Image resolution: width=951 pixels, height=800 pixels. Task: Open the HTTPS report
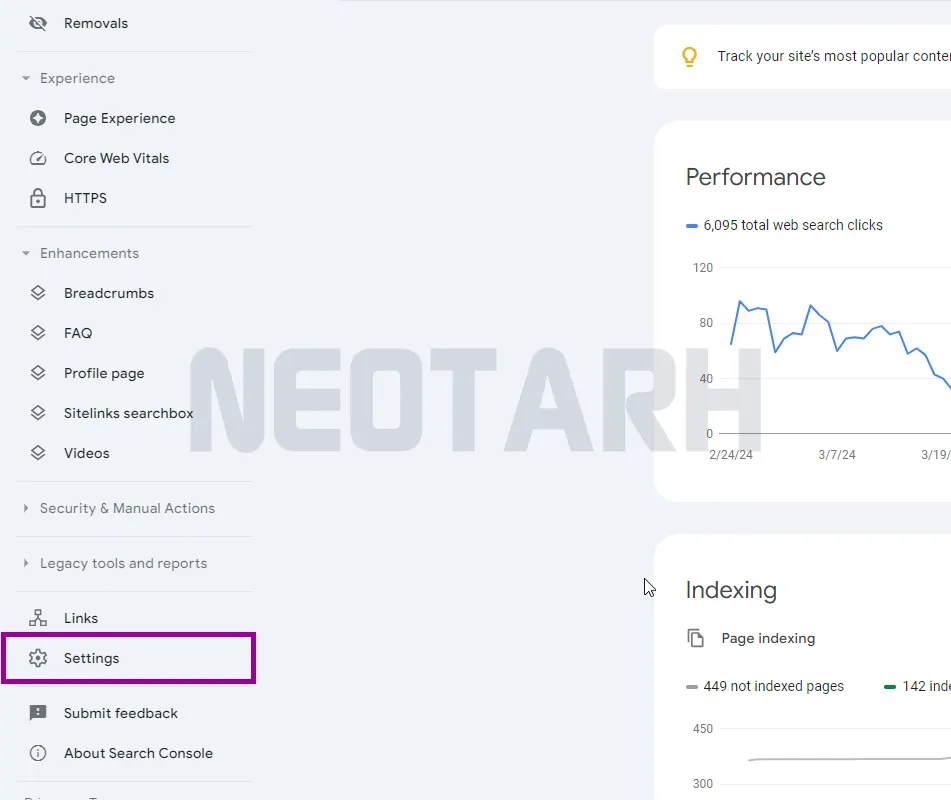(85, 198)
